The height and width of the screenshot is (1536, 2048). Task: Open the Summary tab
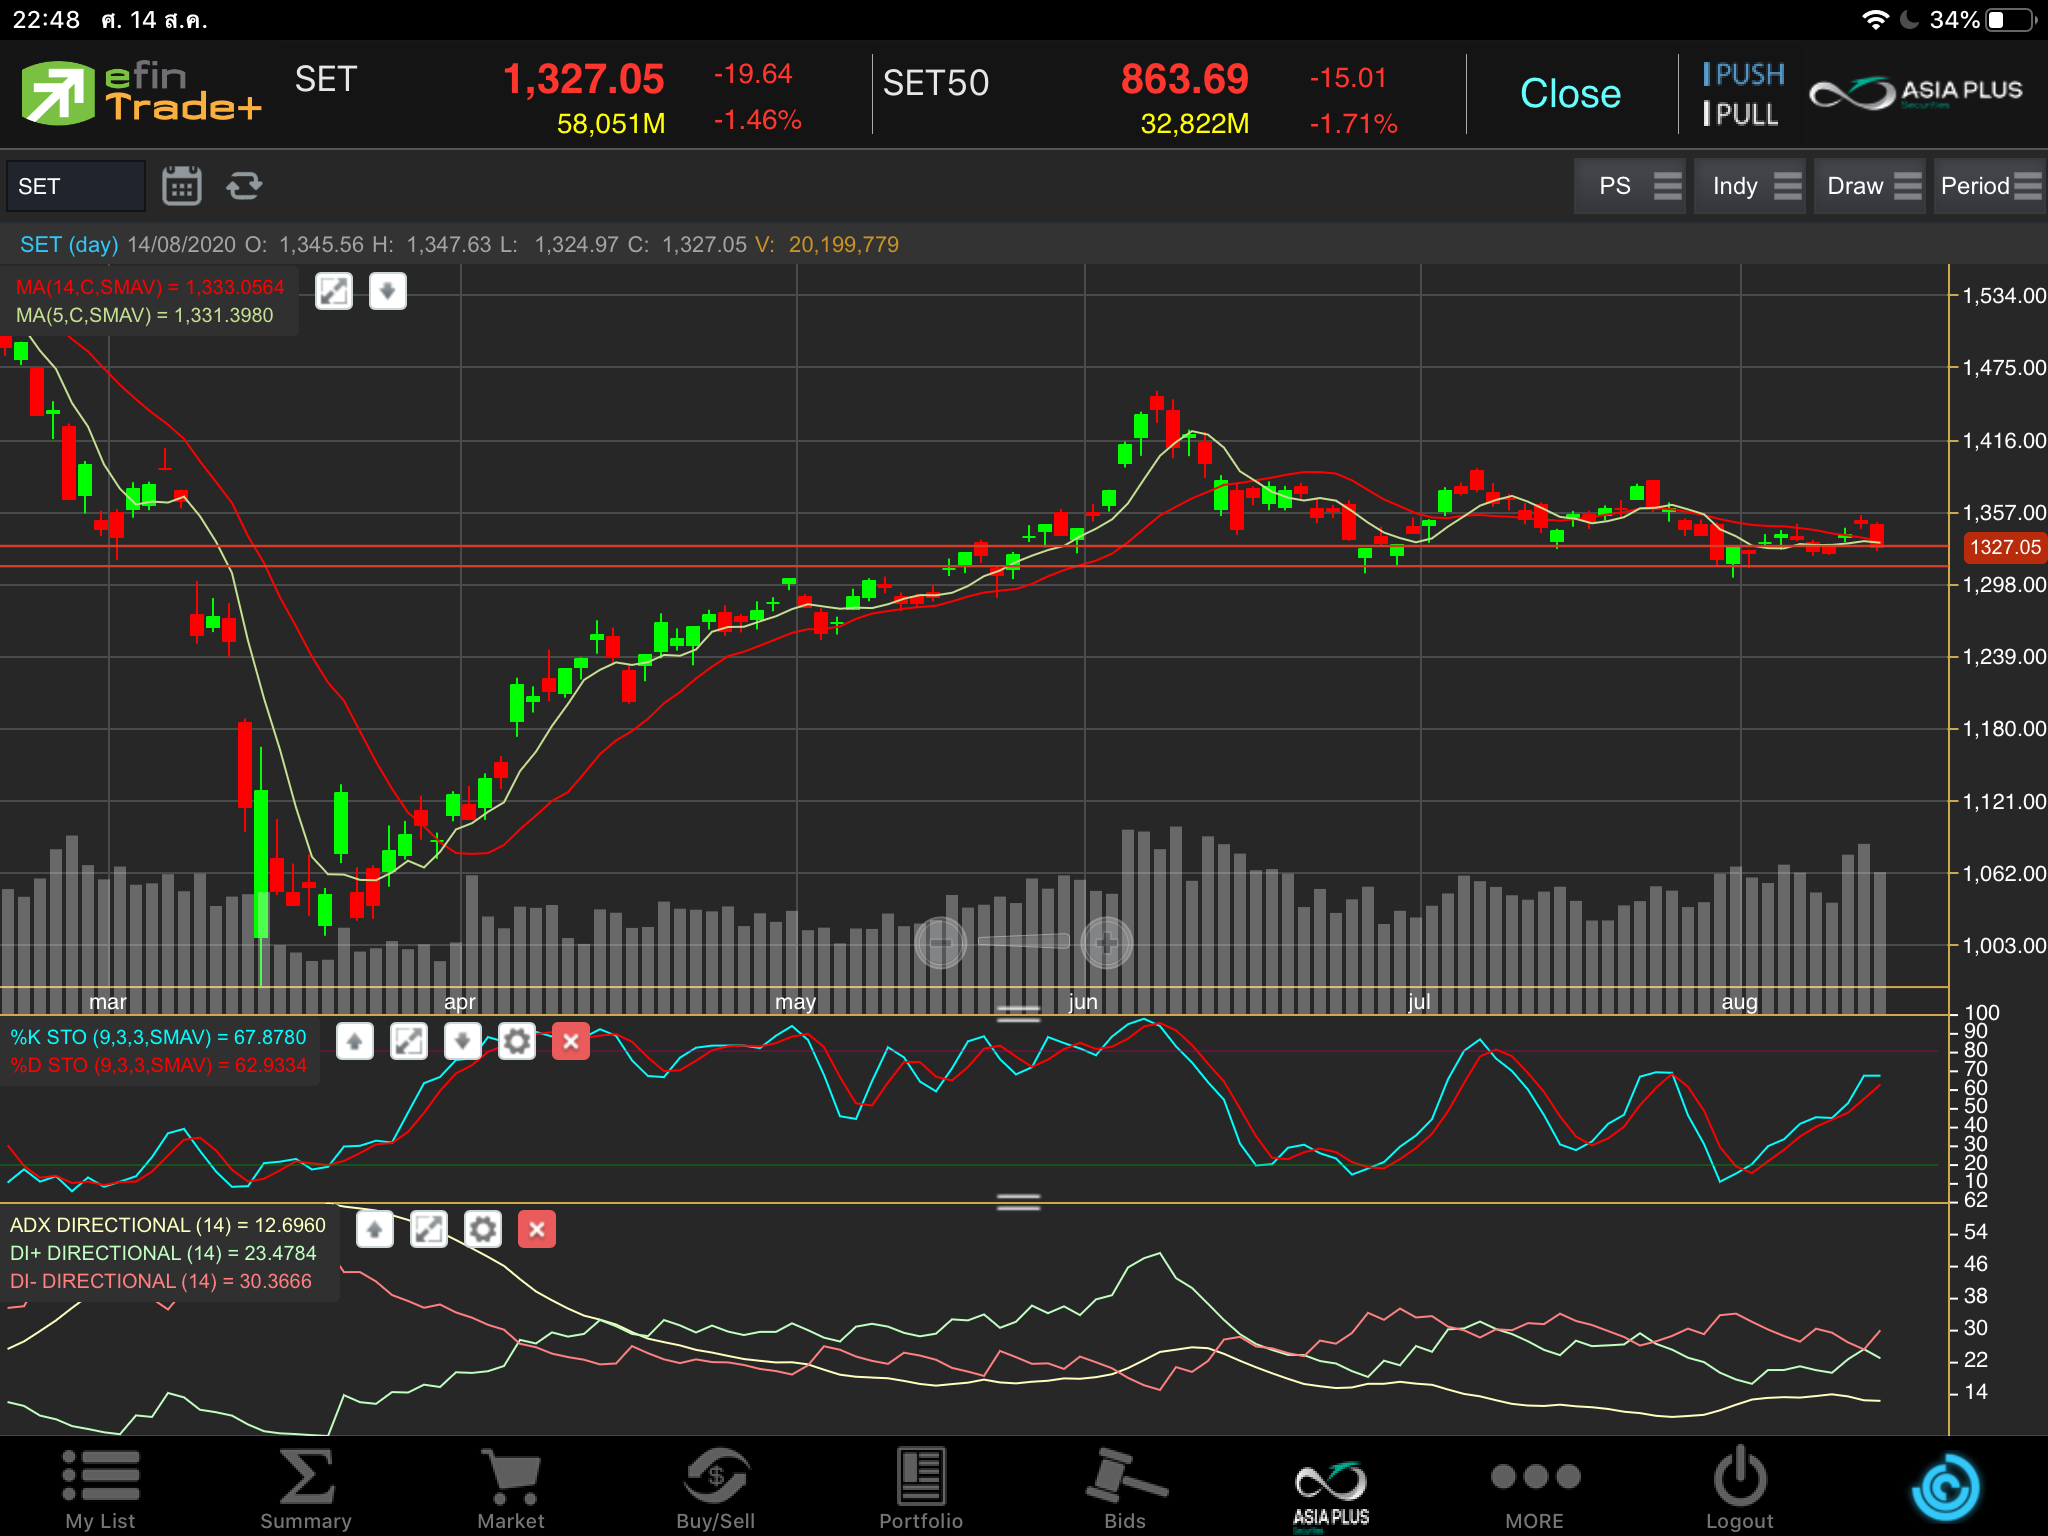click(x=306, y=1488)
